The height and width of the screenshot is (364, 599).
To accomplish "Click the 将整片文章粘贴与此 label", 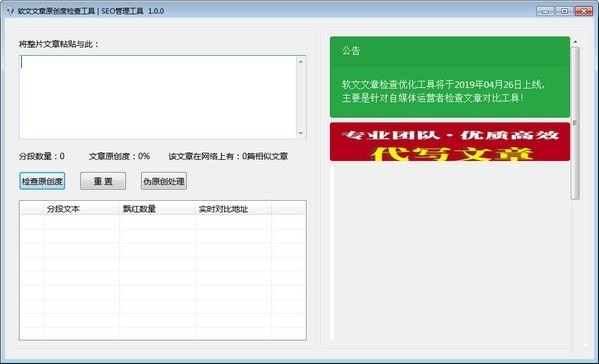I will [59, 44].
